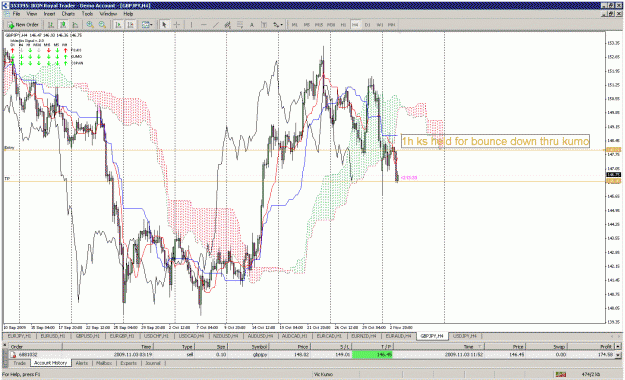
Task: Open the Insert menu
Action: [49, 14]
